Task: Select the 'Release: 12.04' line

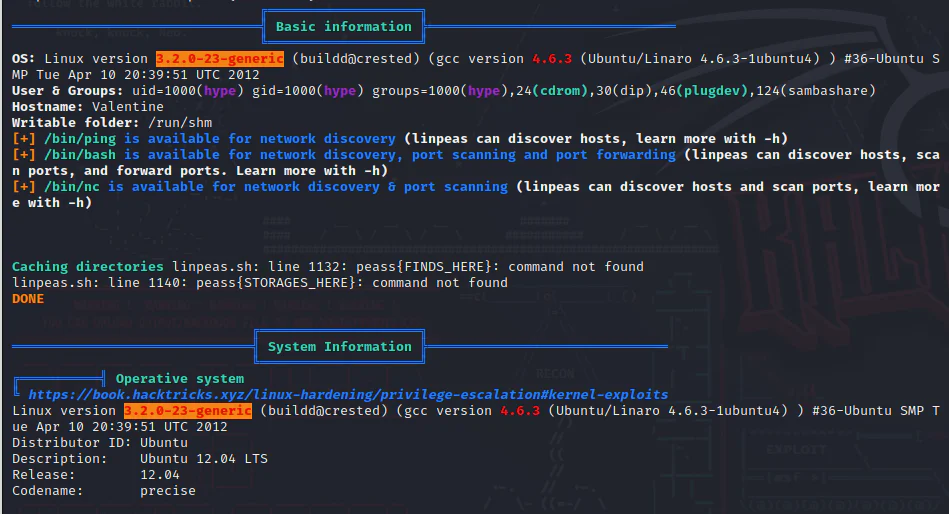Action: click(x=96, y=475)
